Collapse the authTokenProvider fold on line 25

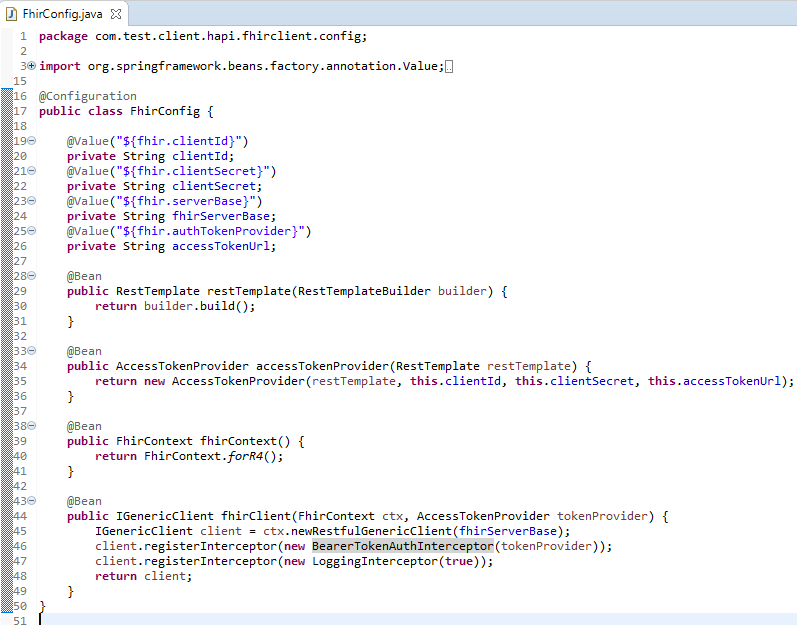[31, 231]
